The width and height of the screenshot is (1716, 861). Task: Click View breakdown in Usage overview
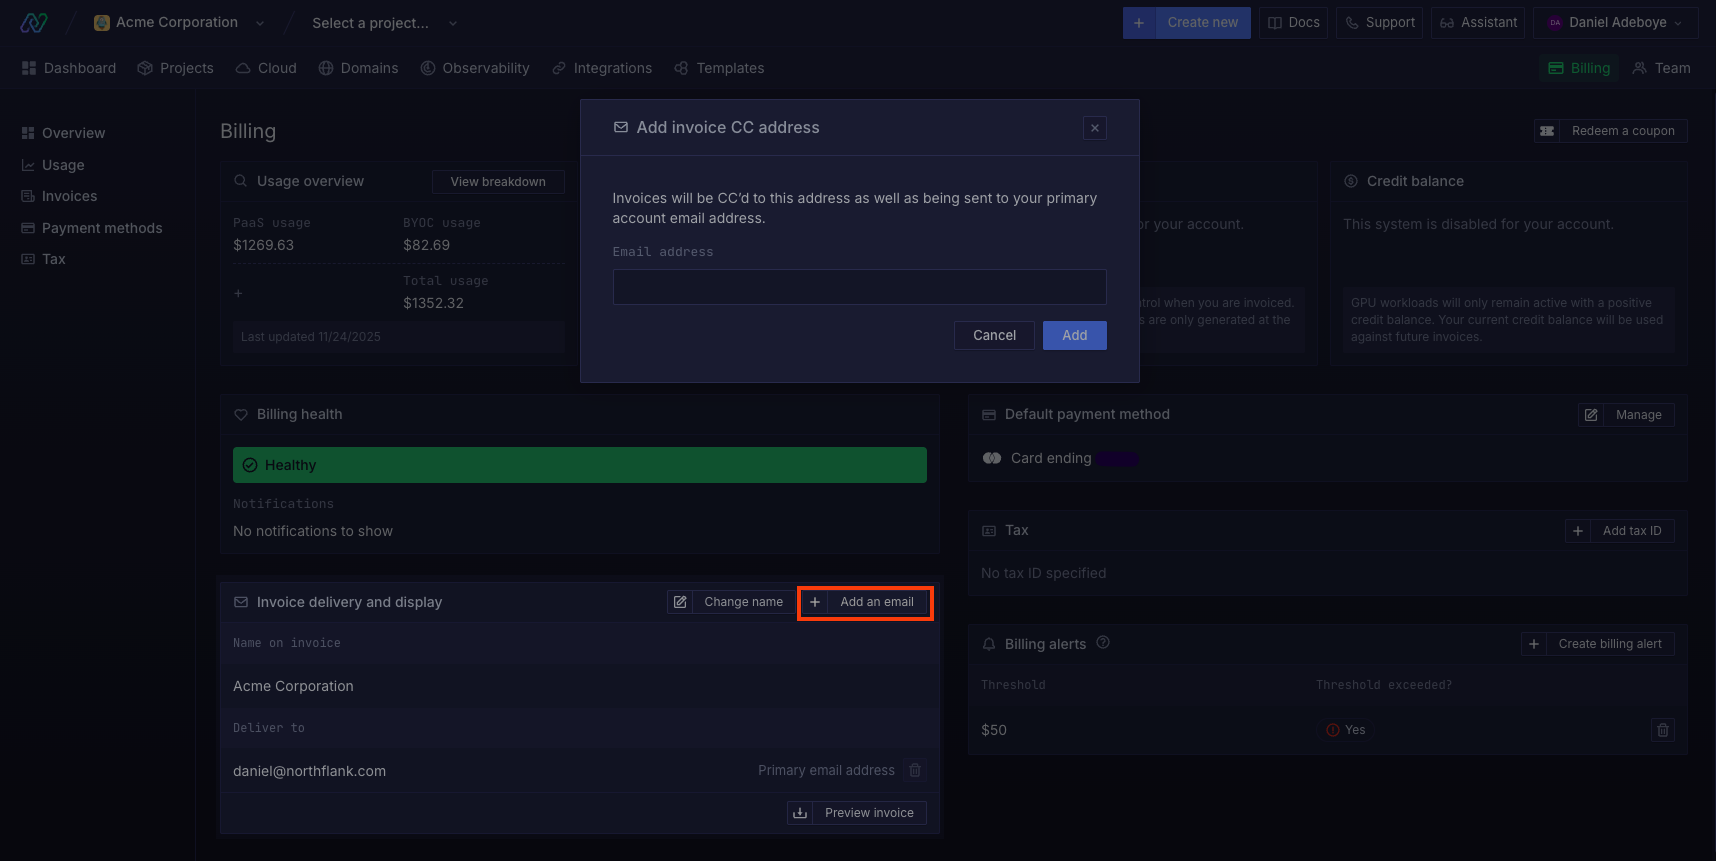[498, 182]
